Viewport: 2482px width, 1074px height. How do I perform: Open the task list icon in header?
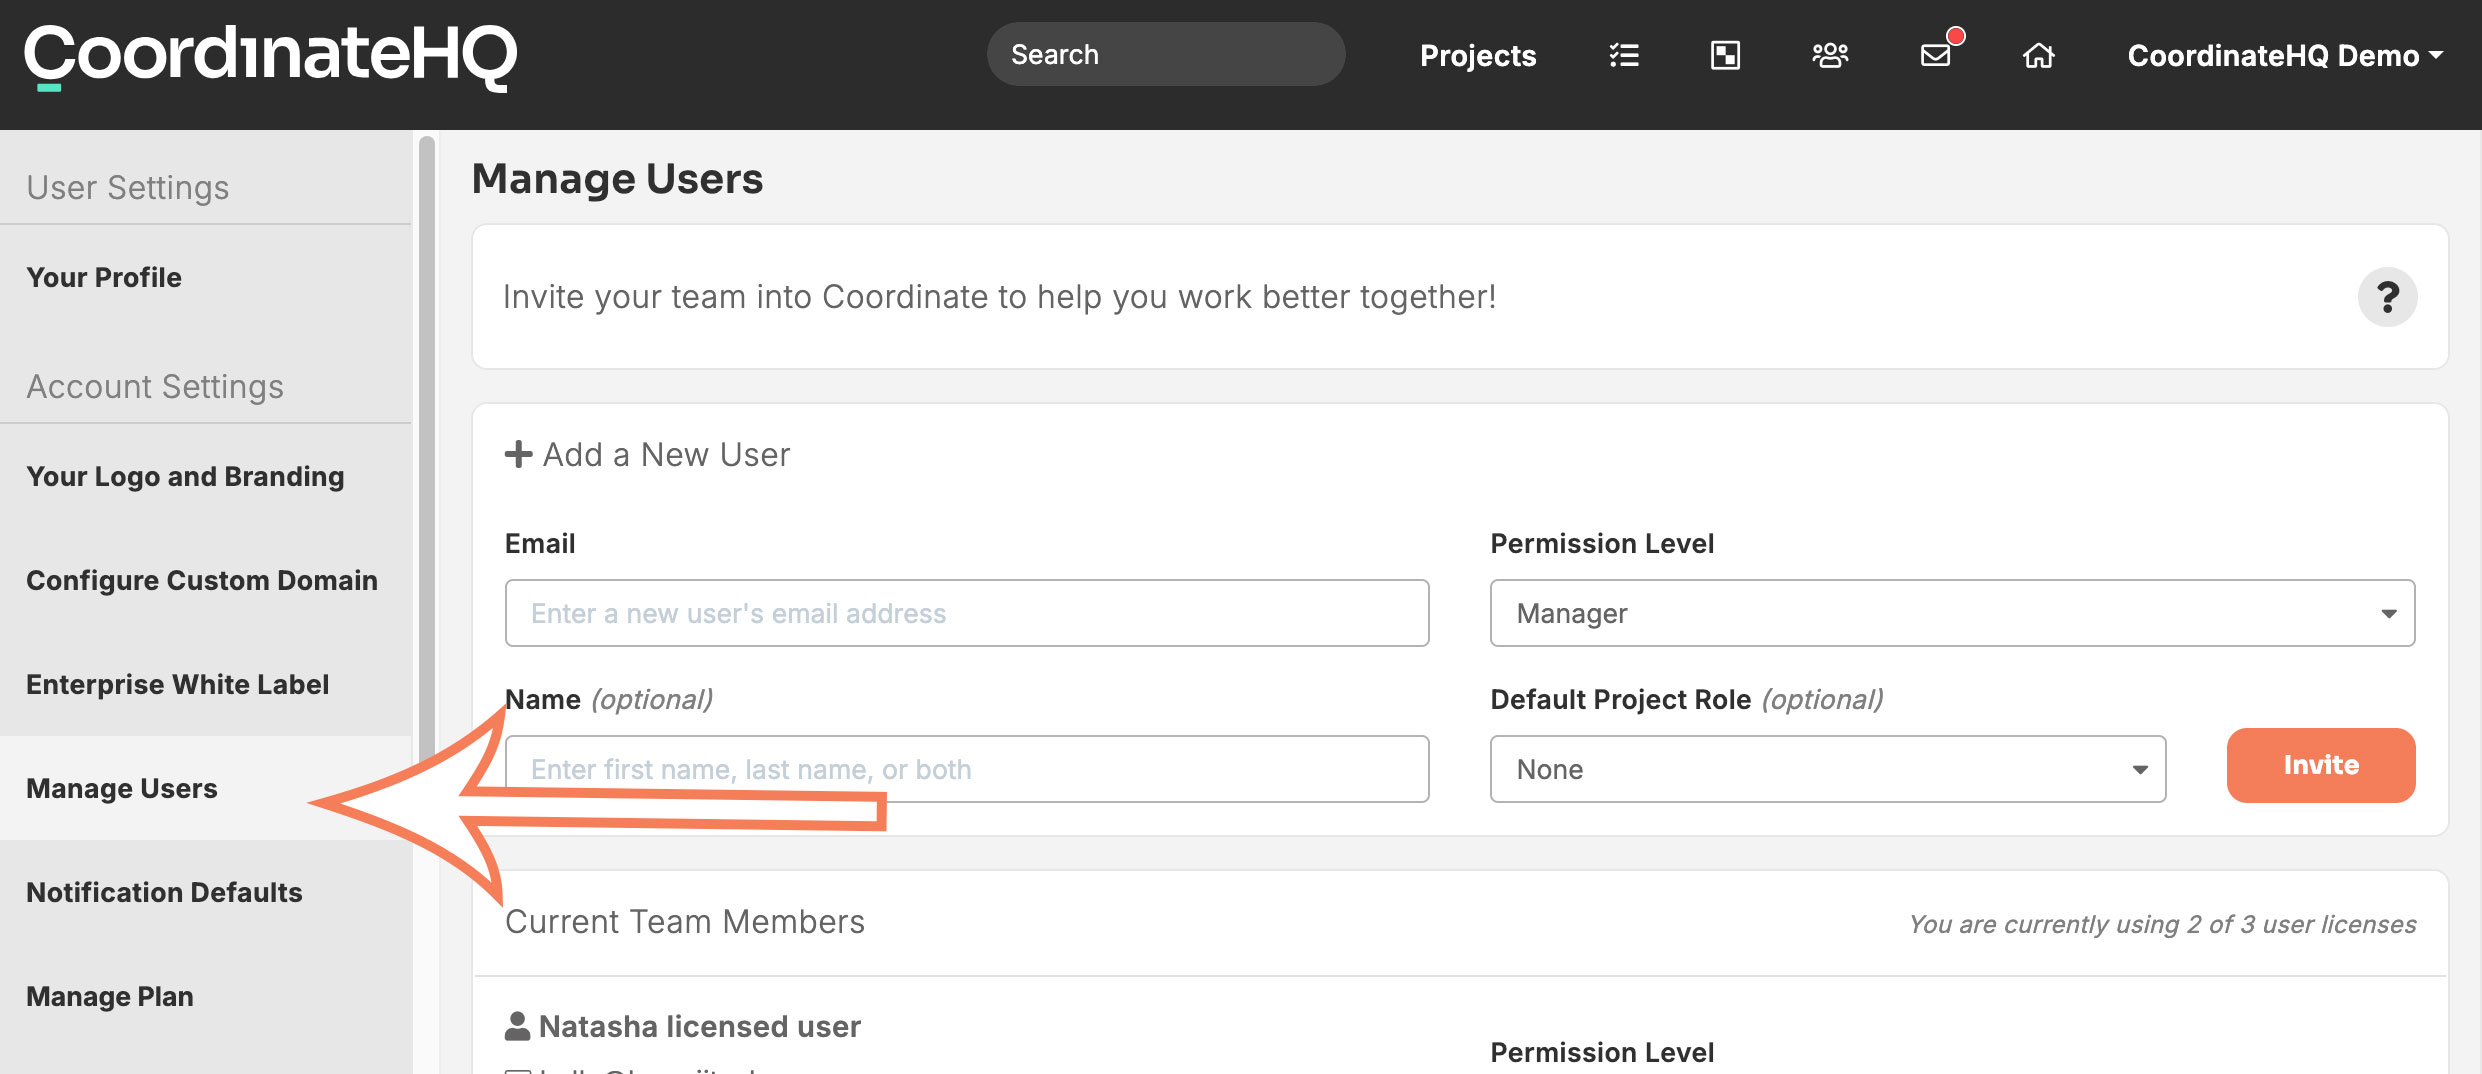(x=1624, y=55)
